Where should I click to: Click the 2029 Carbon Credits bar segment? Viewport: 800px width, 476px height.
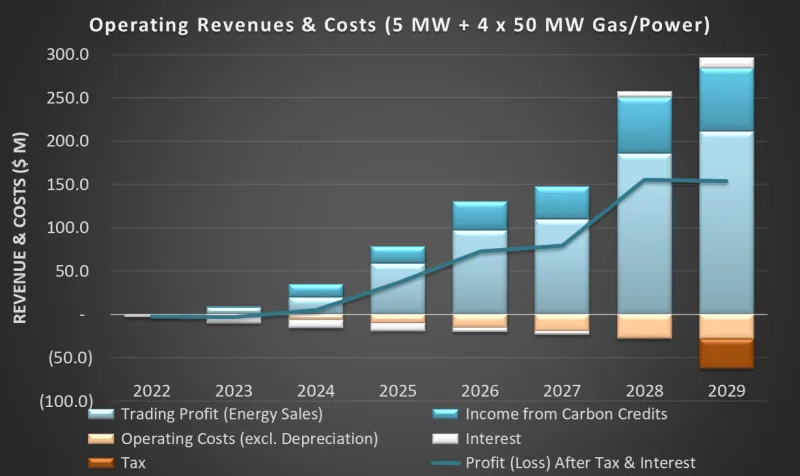pyautogui.click(x=727, y=99)
